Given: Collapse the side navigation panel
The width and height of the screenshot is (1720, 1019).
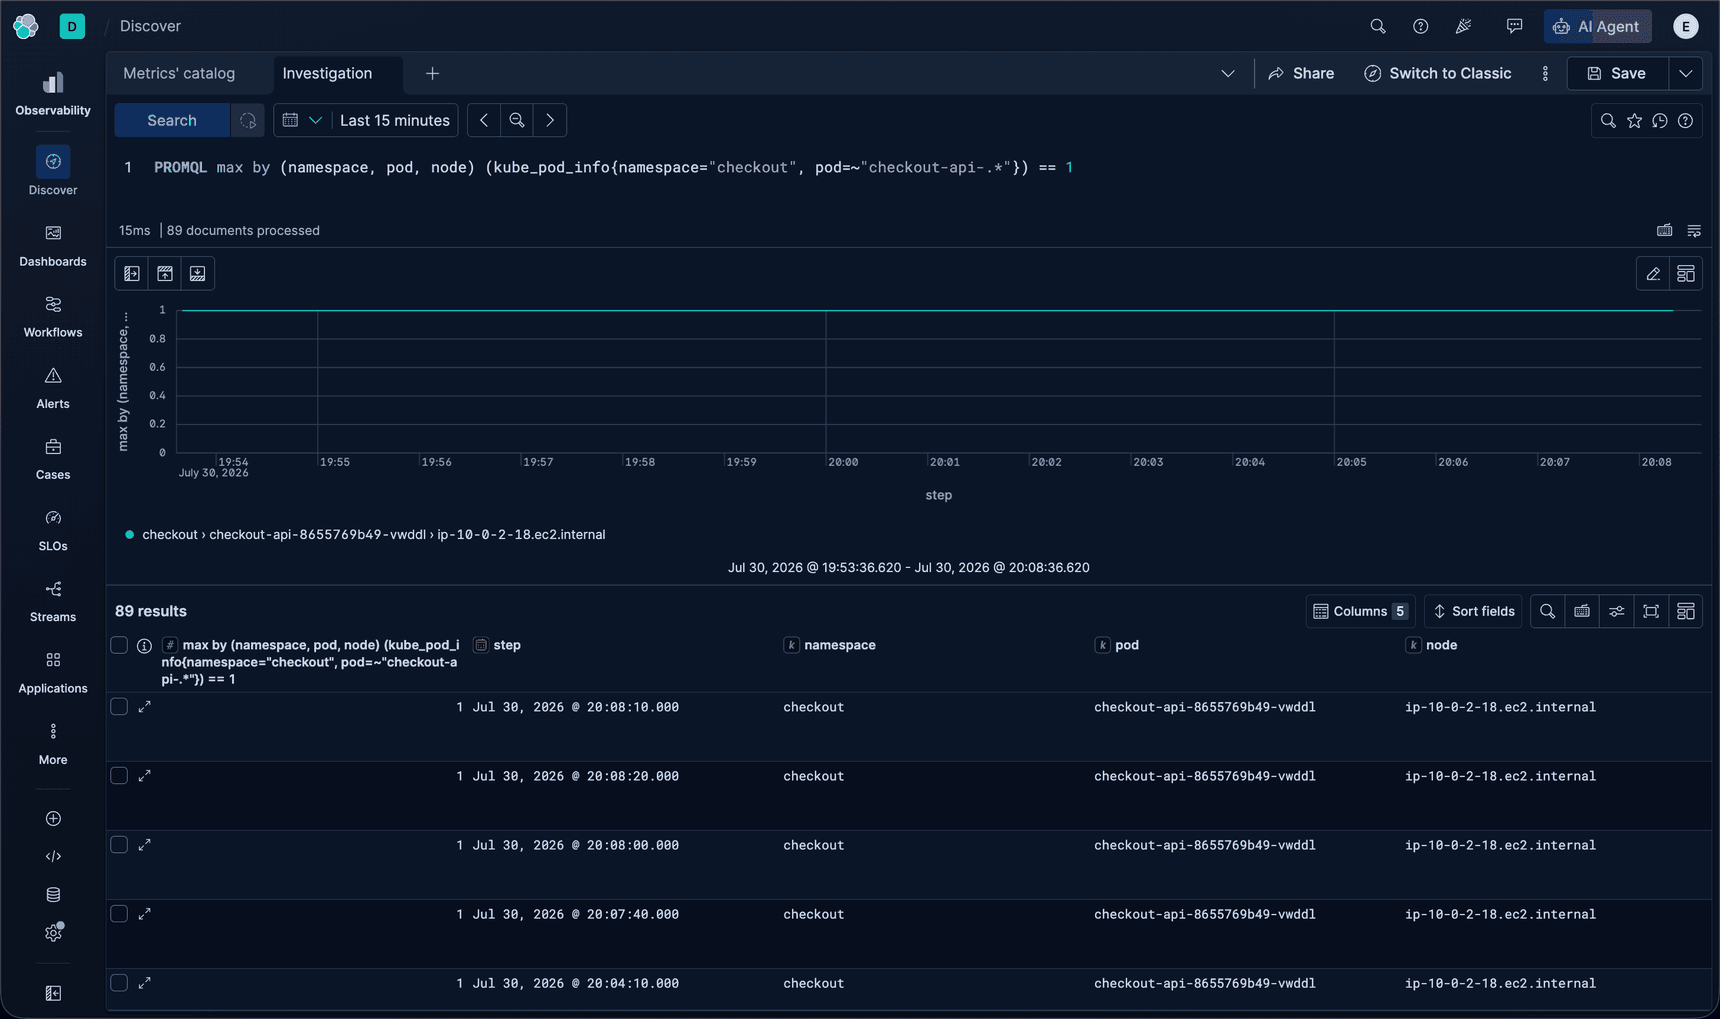Looking at the screenshot, I should point(53,993).
